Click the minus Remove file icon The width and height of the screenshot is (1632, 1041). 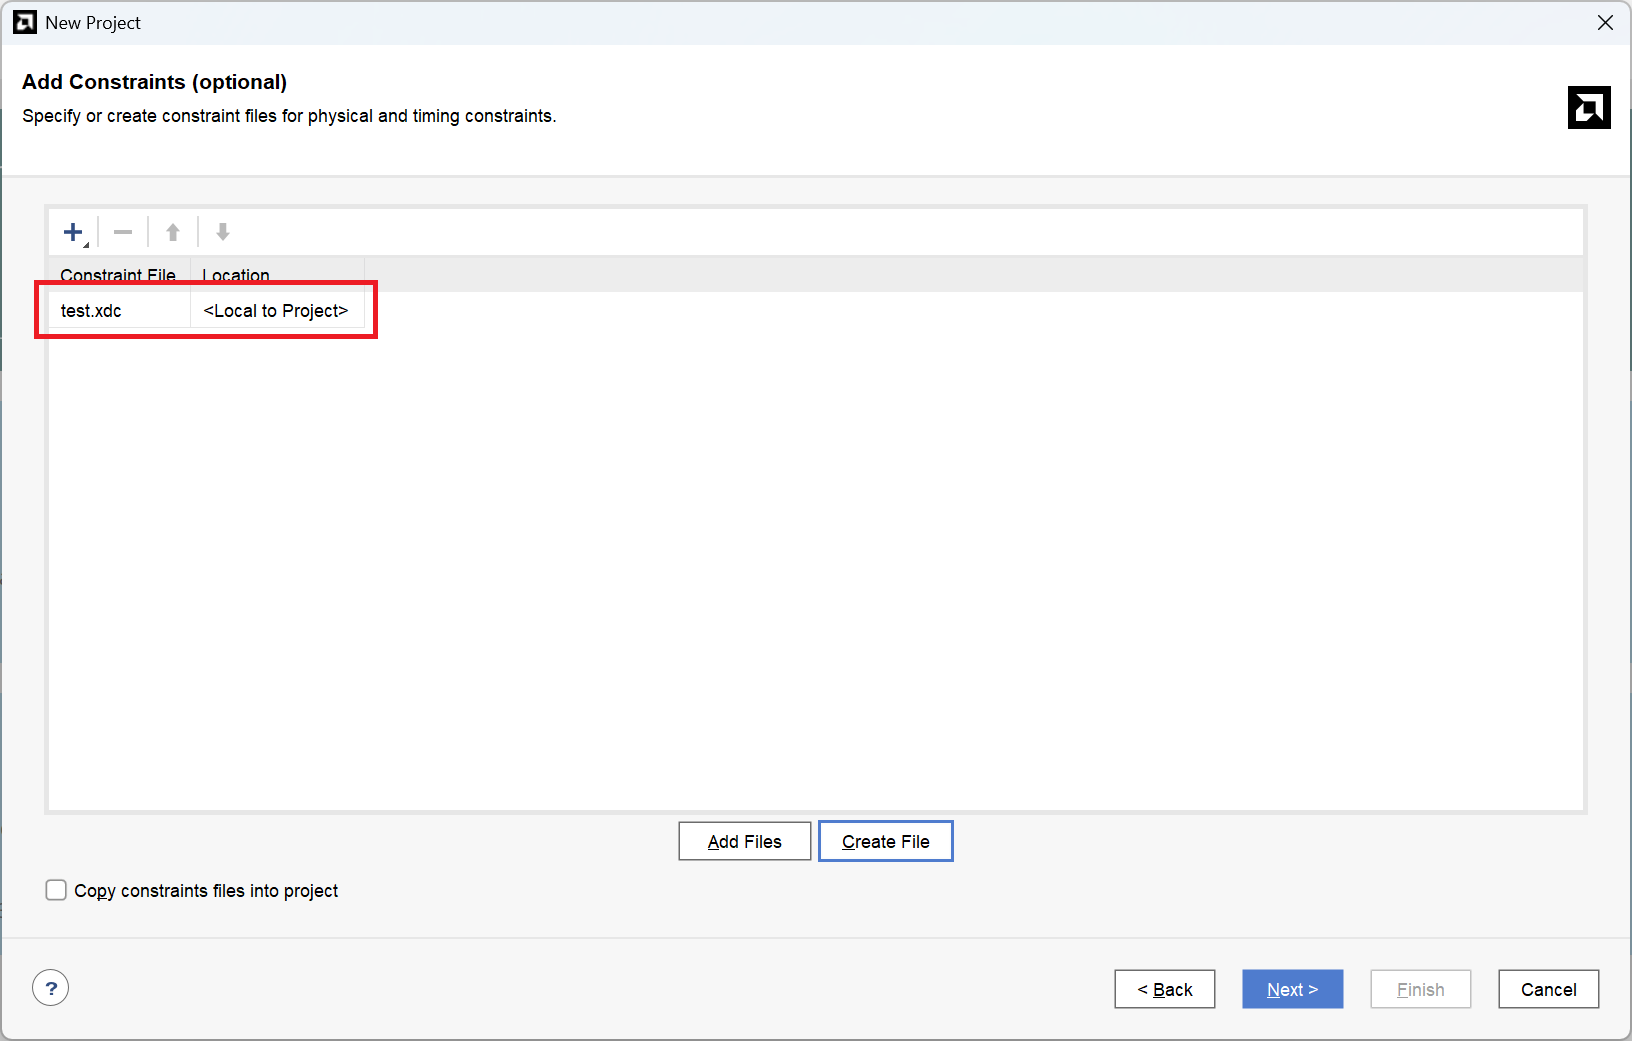[x=123, y=233]
